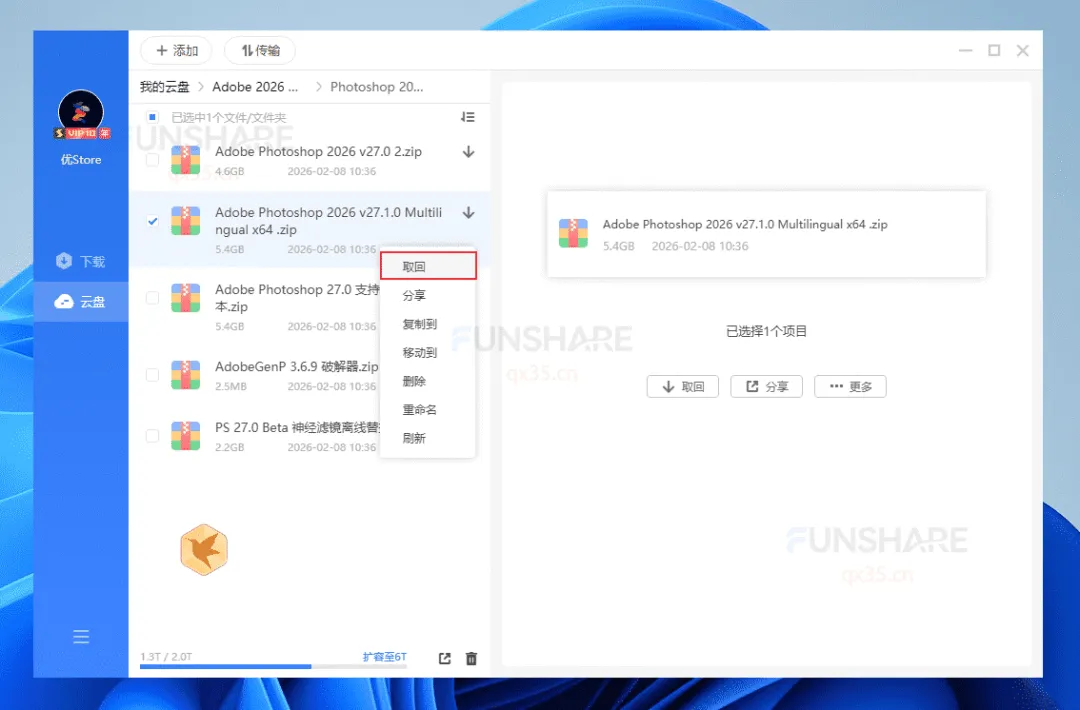1080x710 pixels.
Task: Navigate to 我的云盘 breadcrumb
Action: [165, 87]
